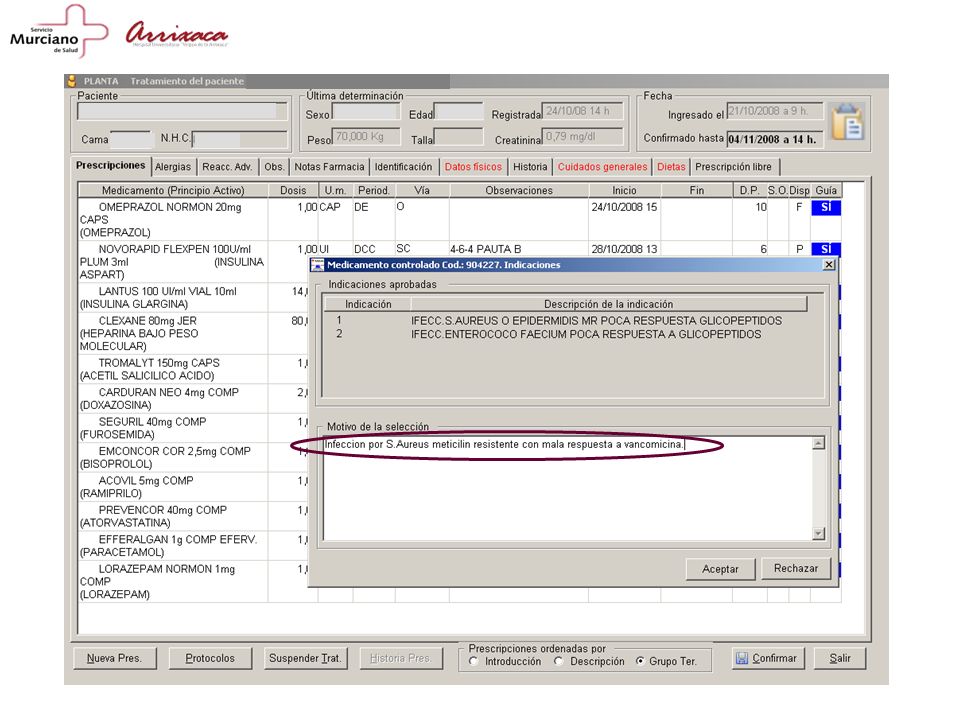Click the clipboard paste icon beside Fecha
The image size is (960, 720).
click(x=848, y=122)
